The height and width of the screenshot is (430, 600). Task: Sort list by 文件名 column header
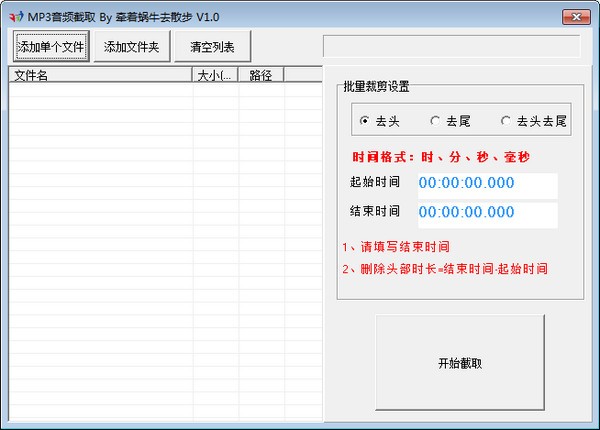coord(100,75)
